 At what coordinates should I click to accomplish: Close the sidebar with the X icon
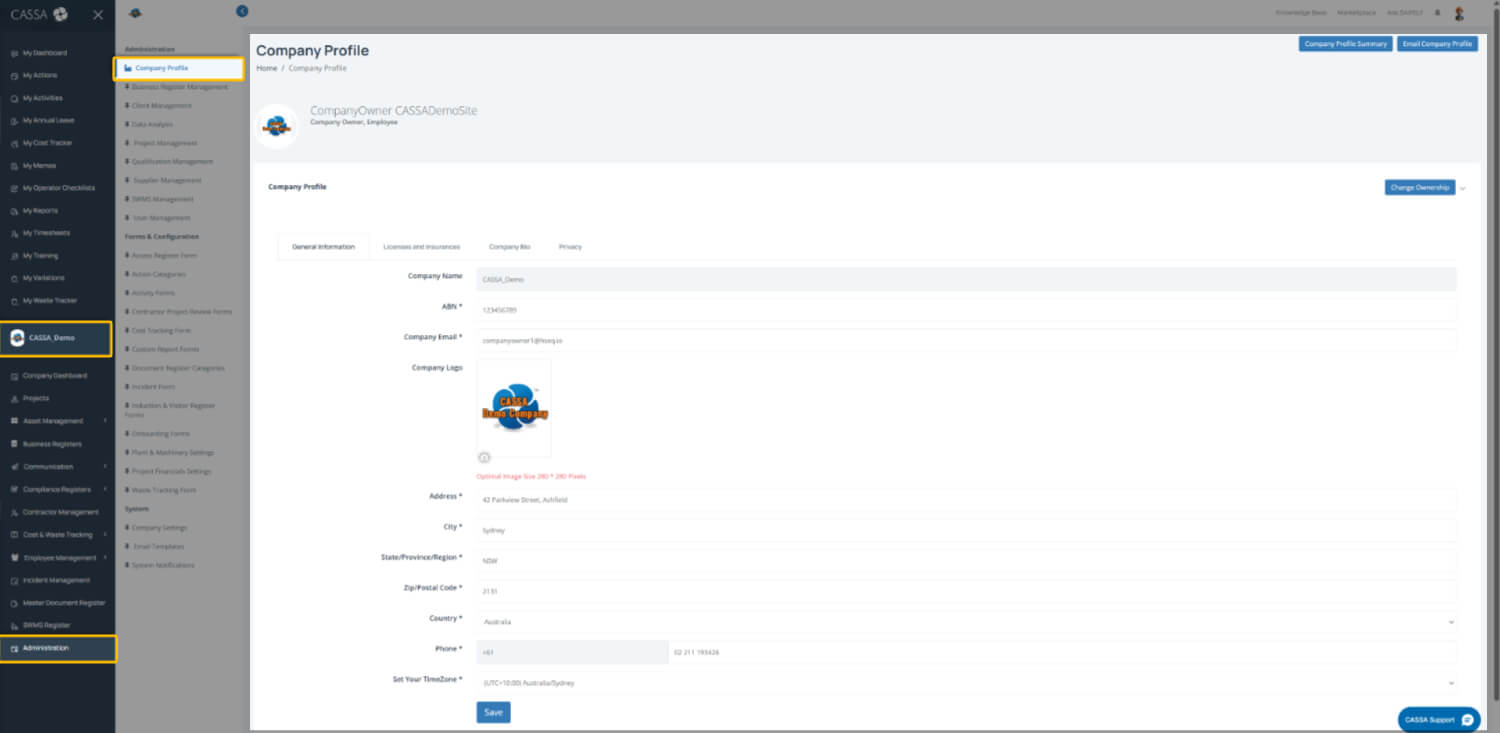[97, 14]
